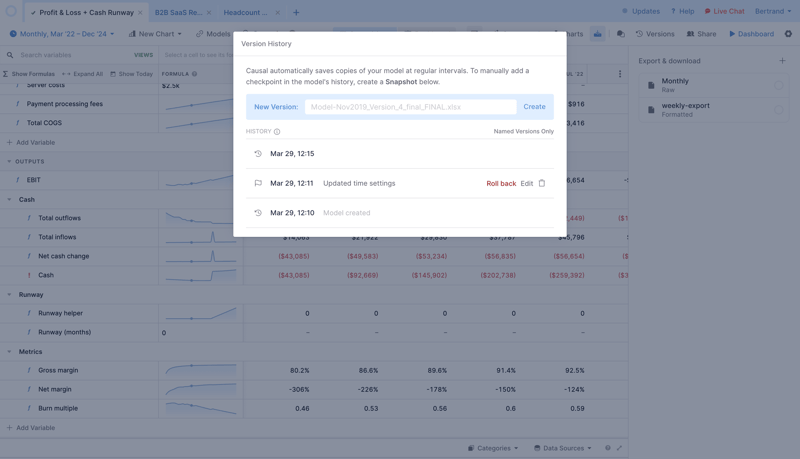Open the comments icon in toolbar
The width and height of the screenshot is (800, 459).
pos(620,34)
